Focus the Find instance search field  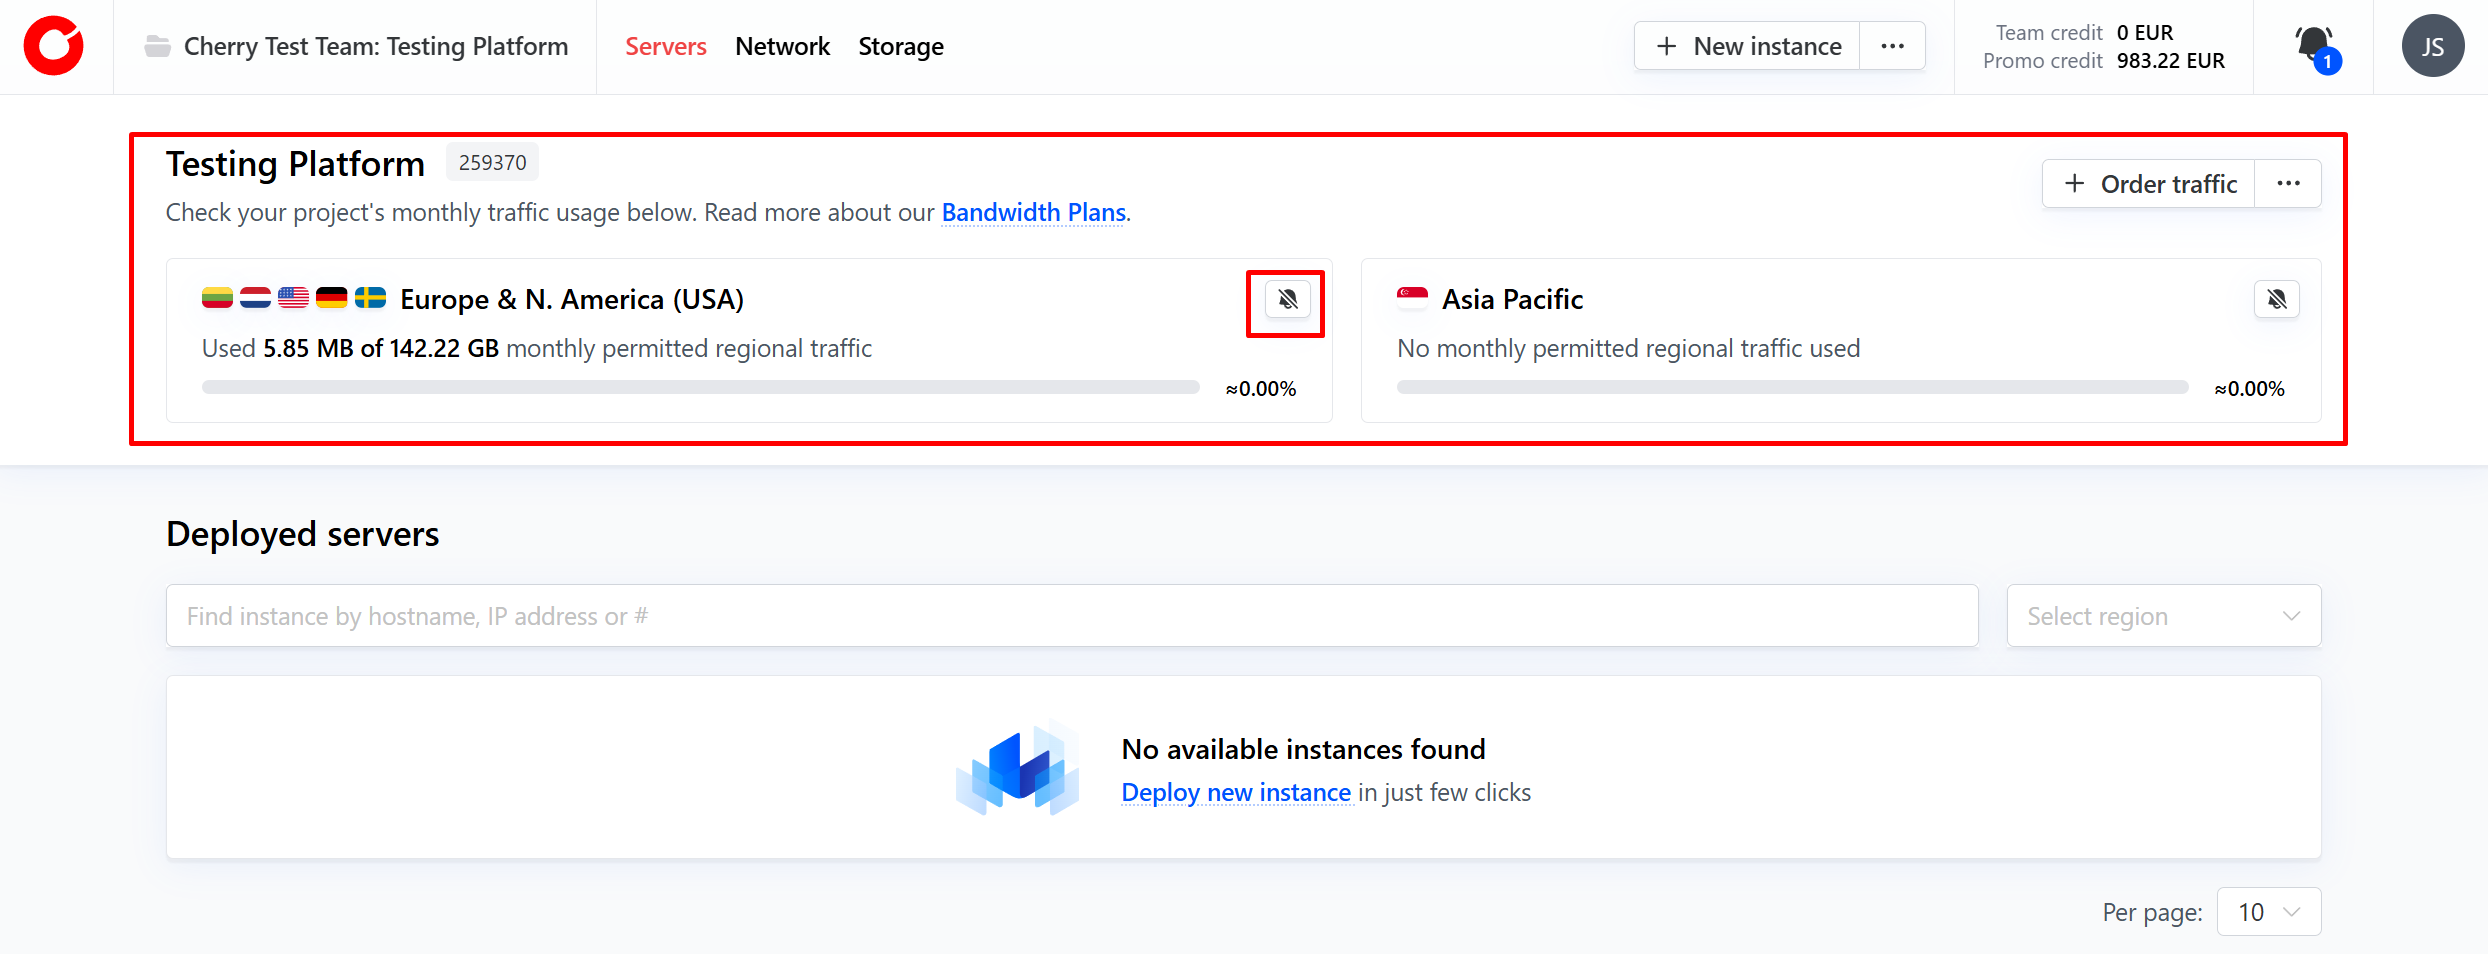1071,616
